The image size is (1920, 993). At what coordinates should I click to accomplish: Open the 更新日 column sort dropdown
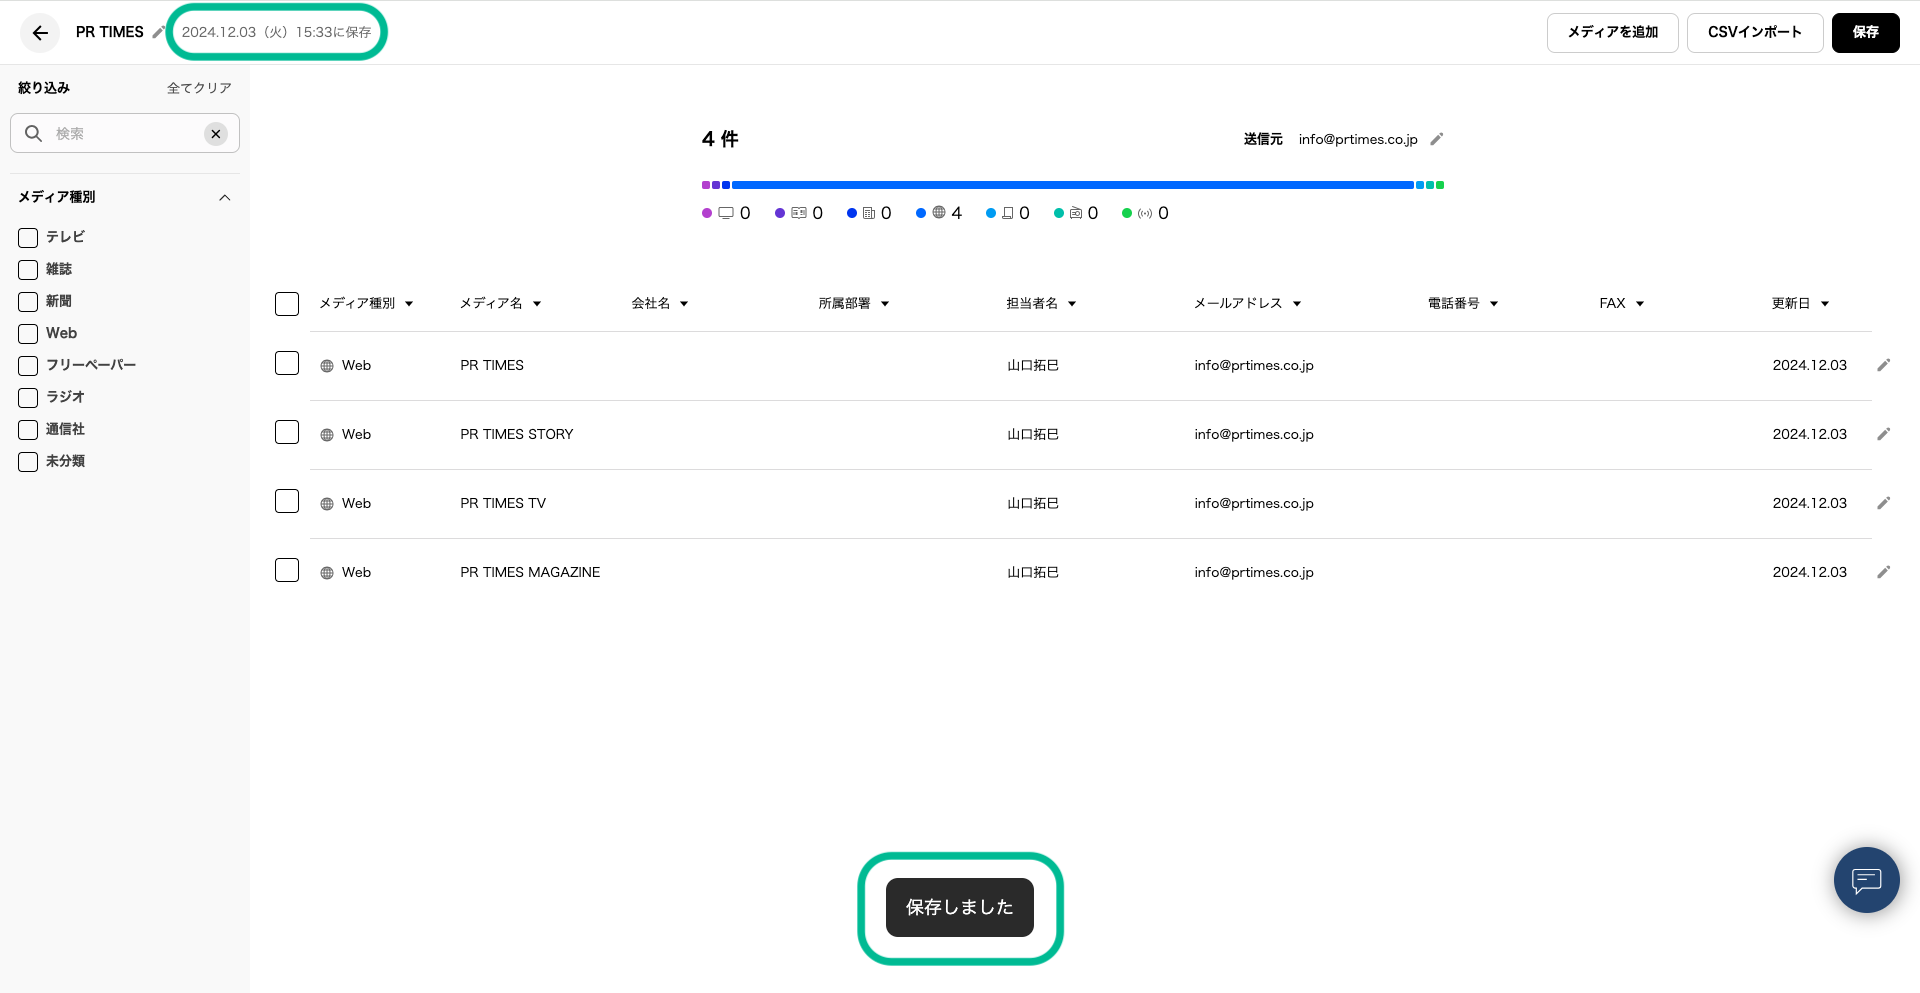tap(1825, 304)
